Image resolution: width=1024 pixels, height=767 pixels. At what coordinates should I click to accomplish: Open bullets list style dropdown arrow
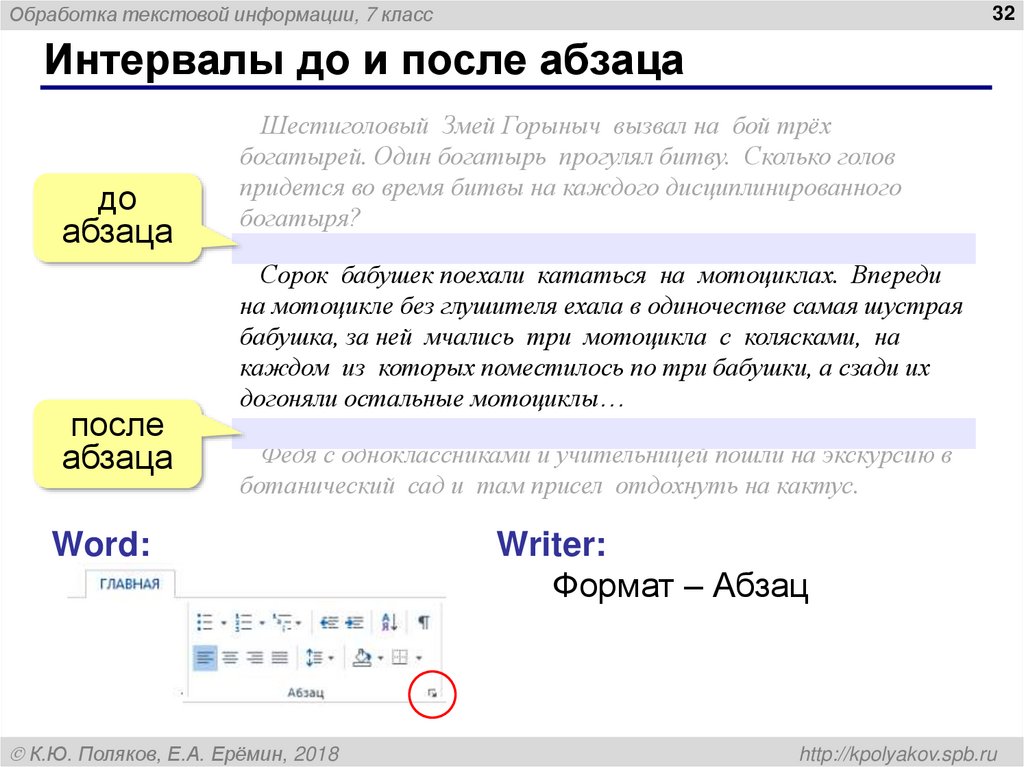point(224,623)
